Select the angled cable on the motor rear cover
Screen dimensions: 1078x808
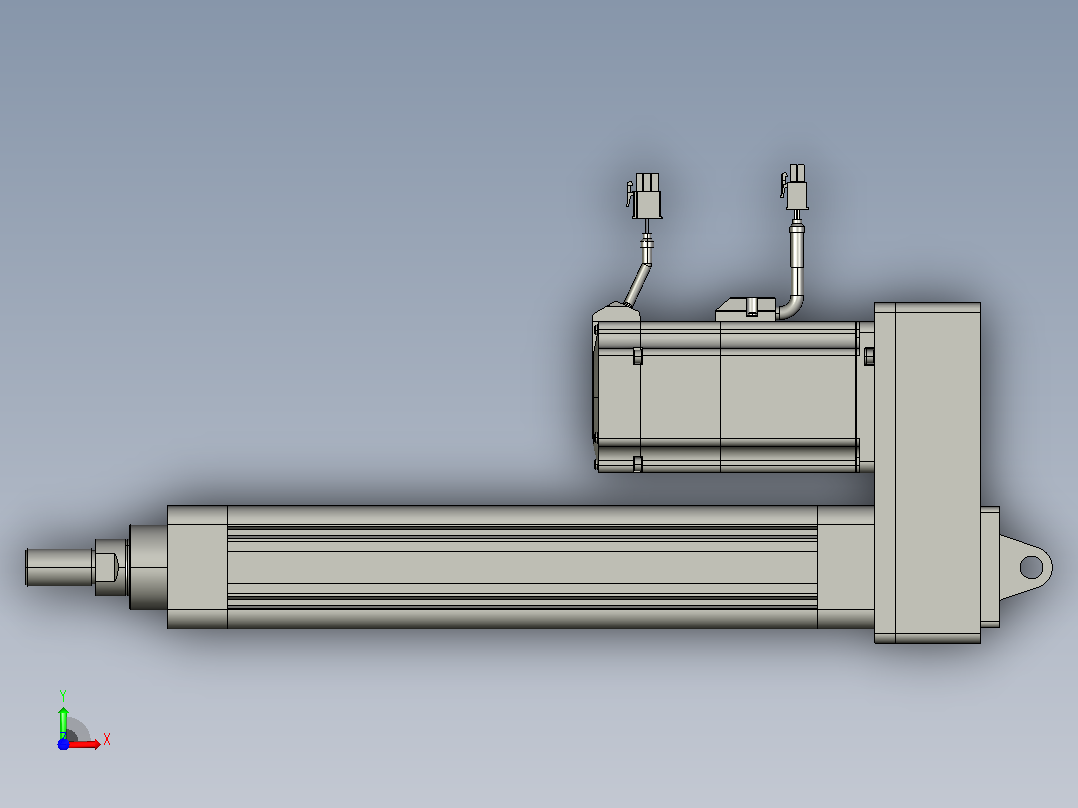[x=637, y=285]
